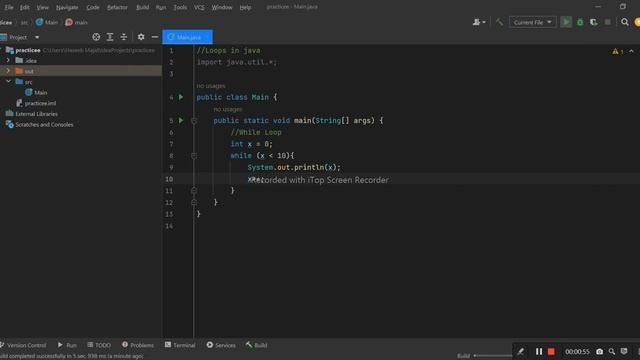Open the Tools menu
Screen dimensions: 640x360
pyautogui.click(x=180, y=7)
